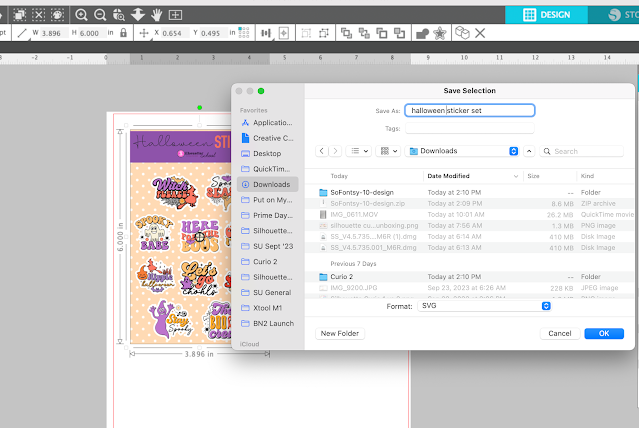
Task: Click the H height value field
Action: [90, 33]
